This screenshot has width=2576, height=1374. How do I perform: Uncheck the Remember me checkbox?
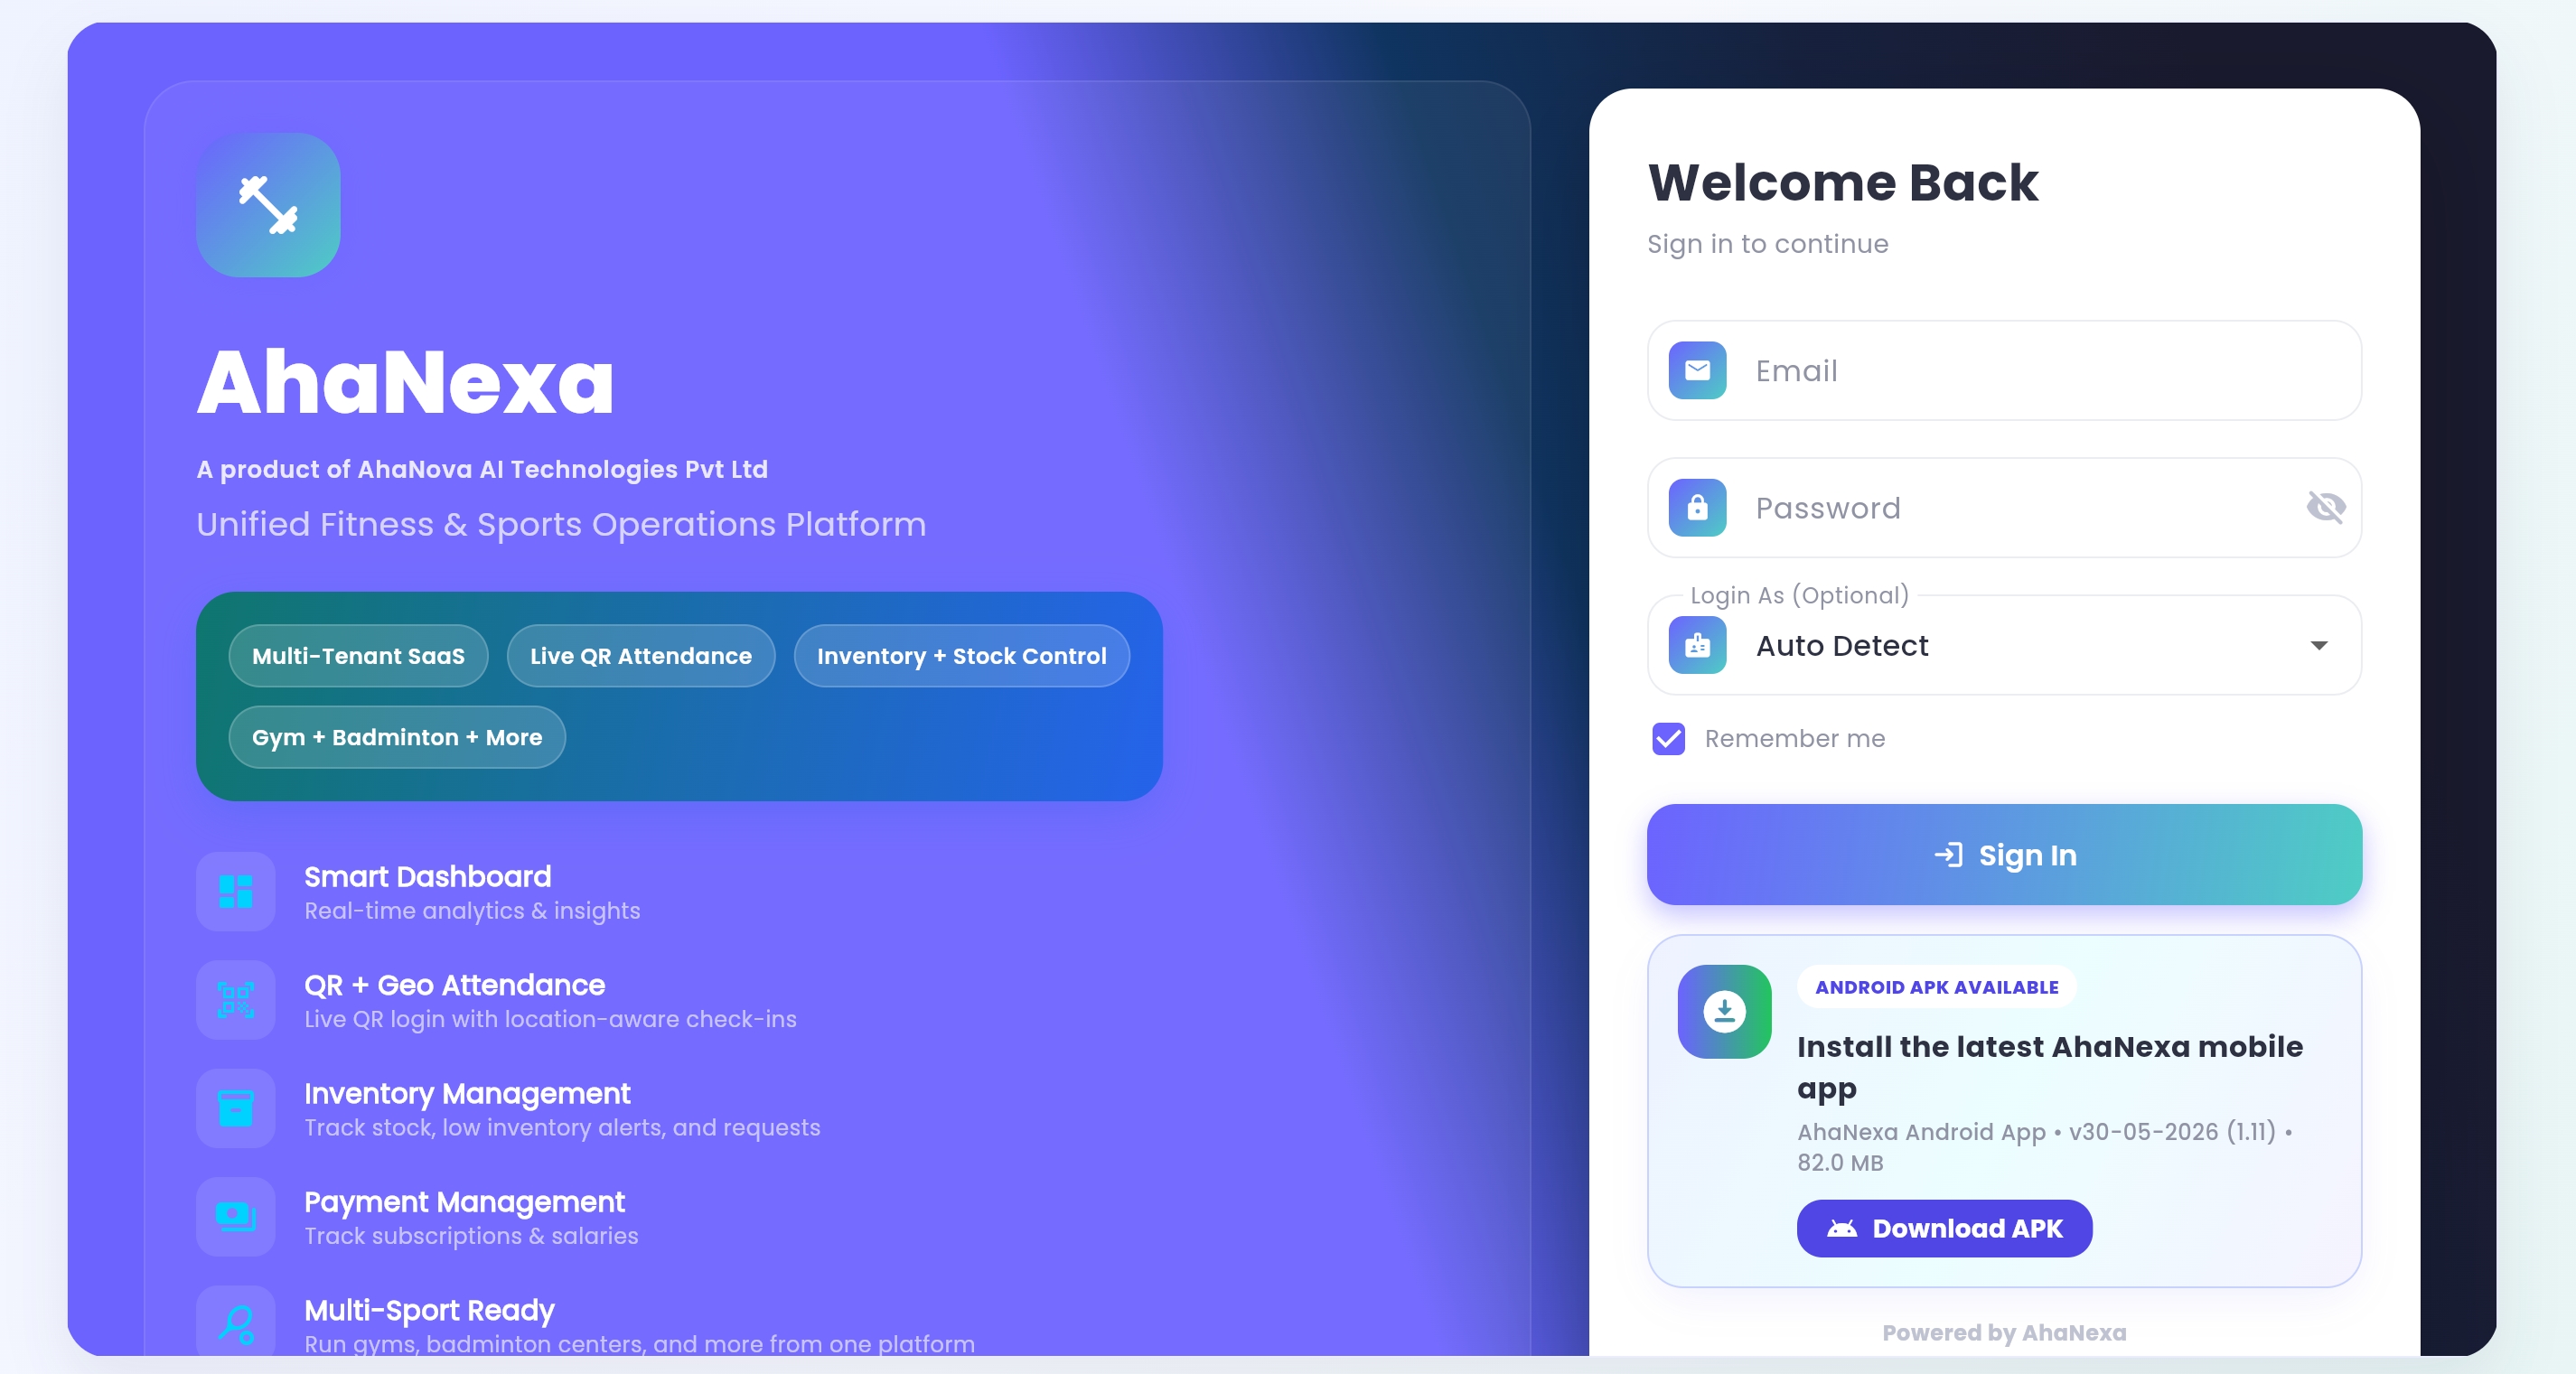(x=1668, y=739)
